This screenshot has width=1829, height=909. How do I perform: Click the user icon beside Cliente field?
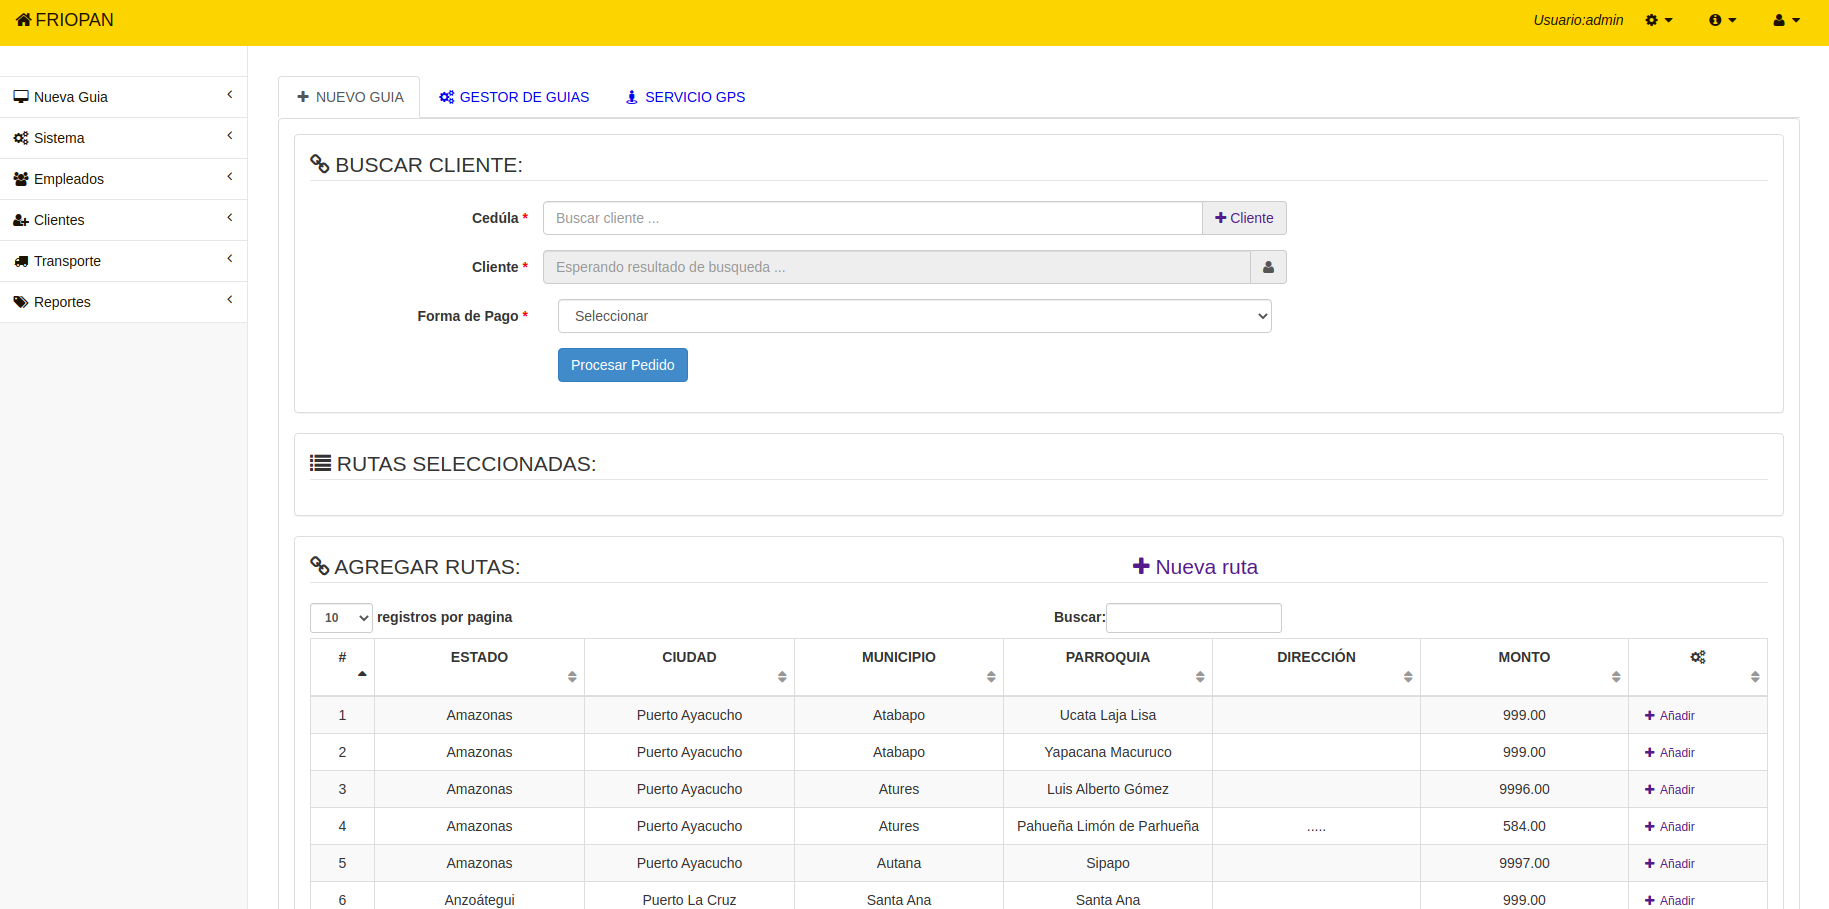1268,267
